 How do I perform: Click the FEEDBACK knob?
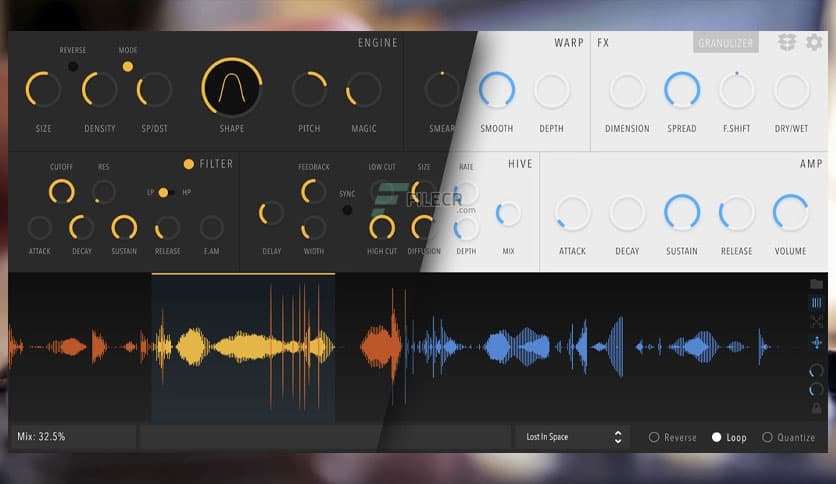click(x=314, y=192)
